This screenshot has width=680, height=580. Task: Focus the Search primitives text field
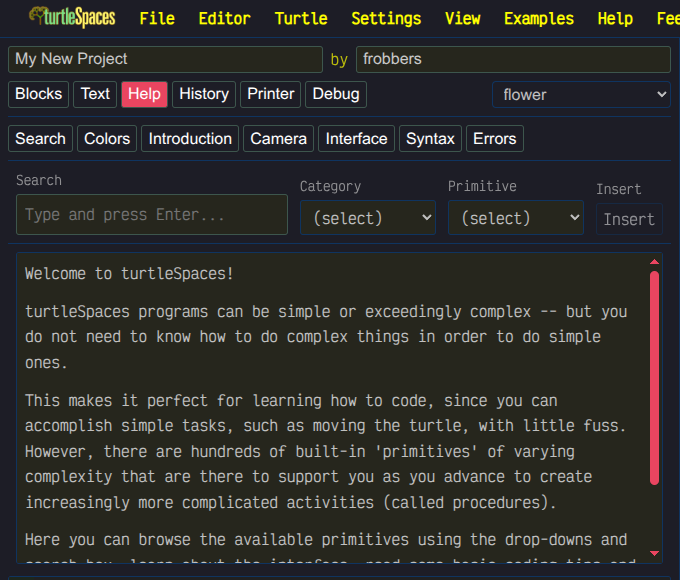pos(152,215)
